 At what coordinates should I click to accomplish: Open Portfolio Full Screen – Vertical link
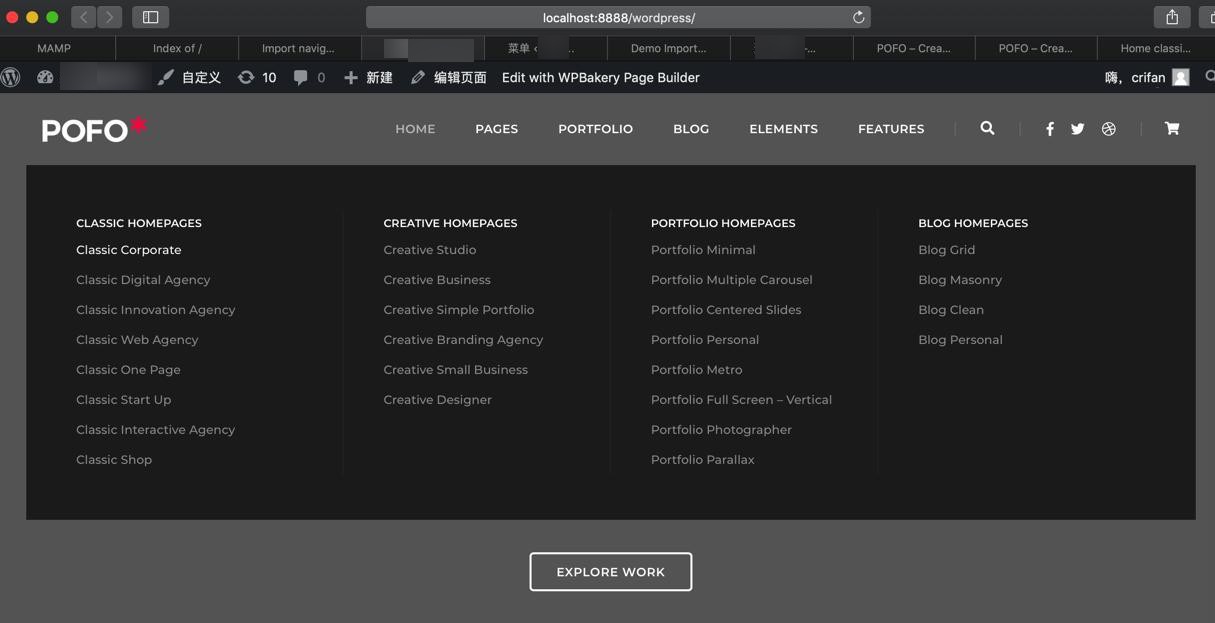(741, 400)
